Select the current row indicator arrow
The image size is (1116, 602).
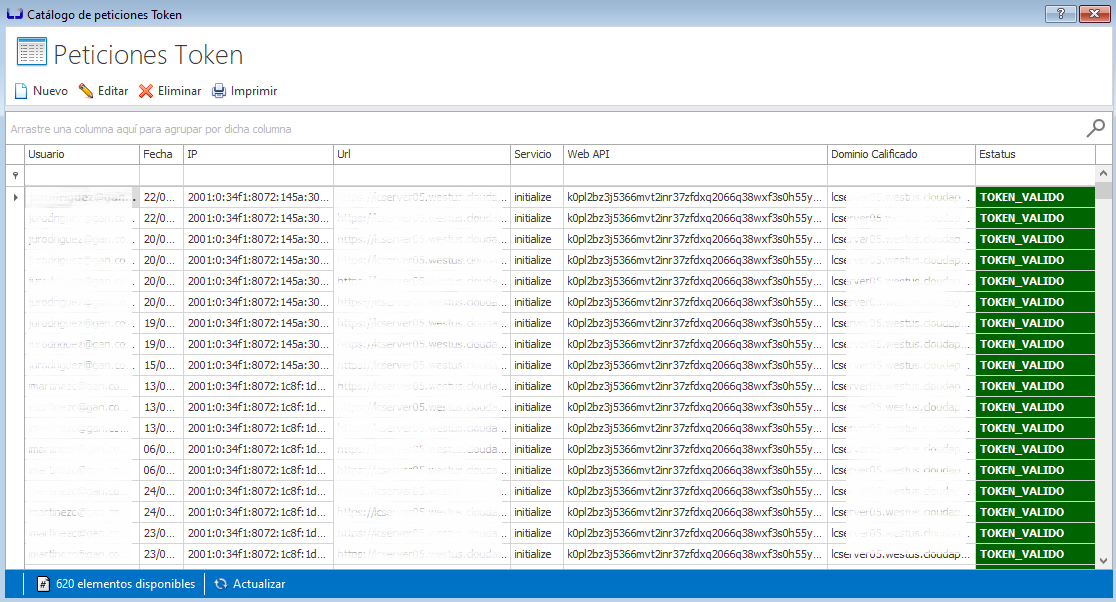[16, 197]
